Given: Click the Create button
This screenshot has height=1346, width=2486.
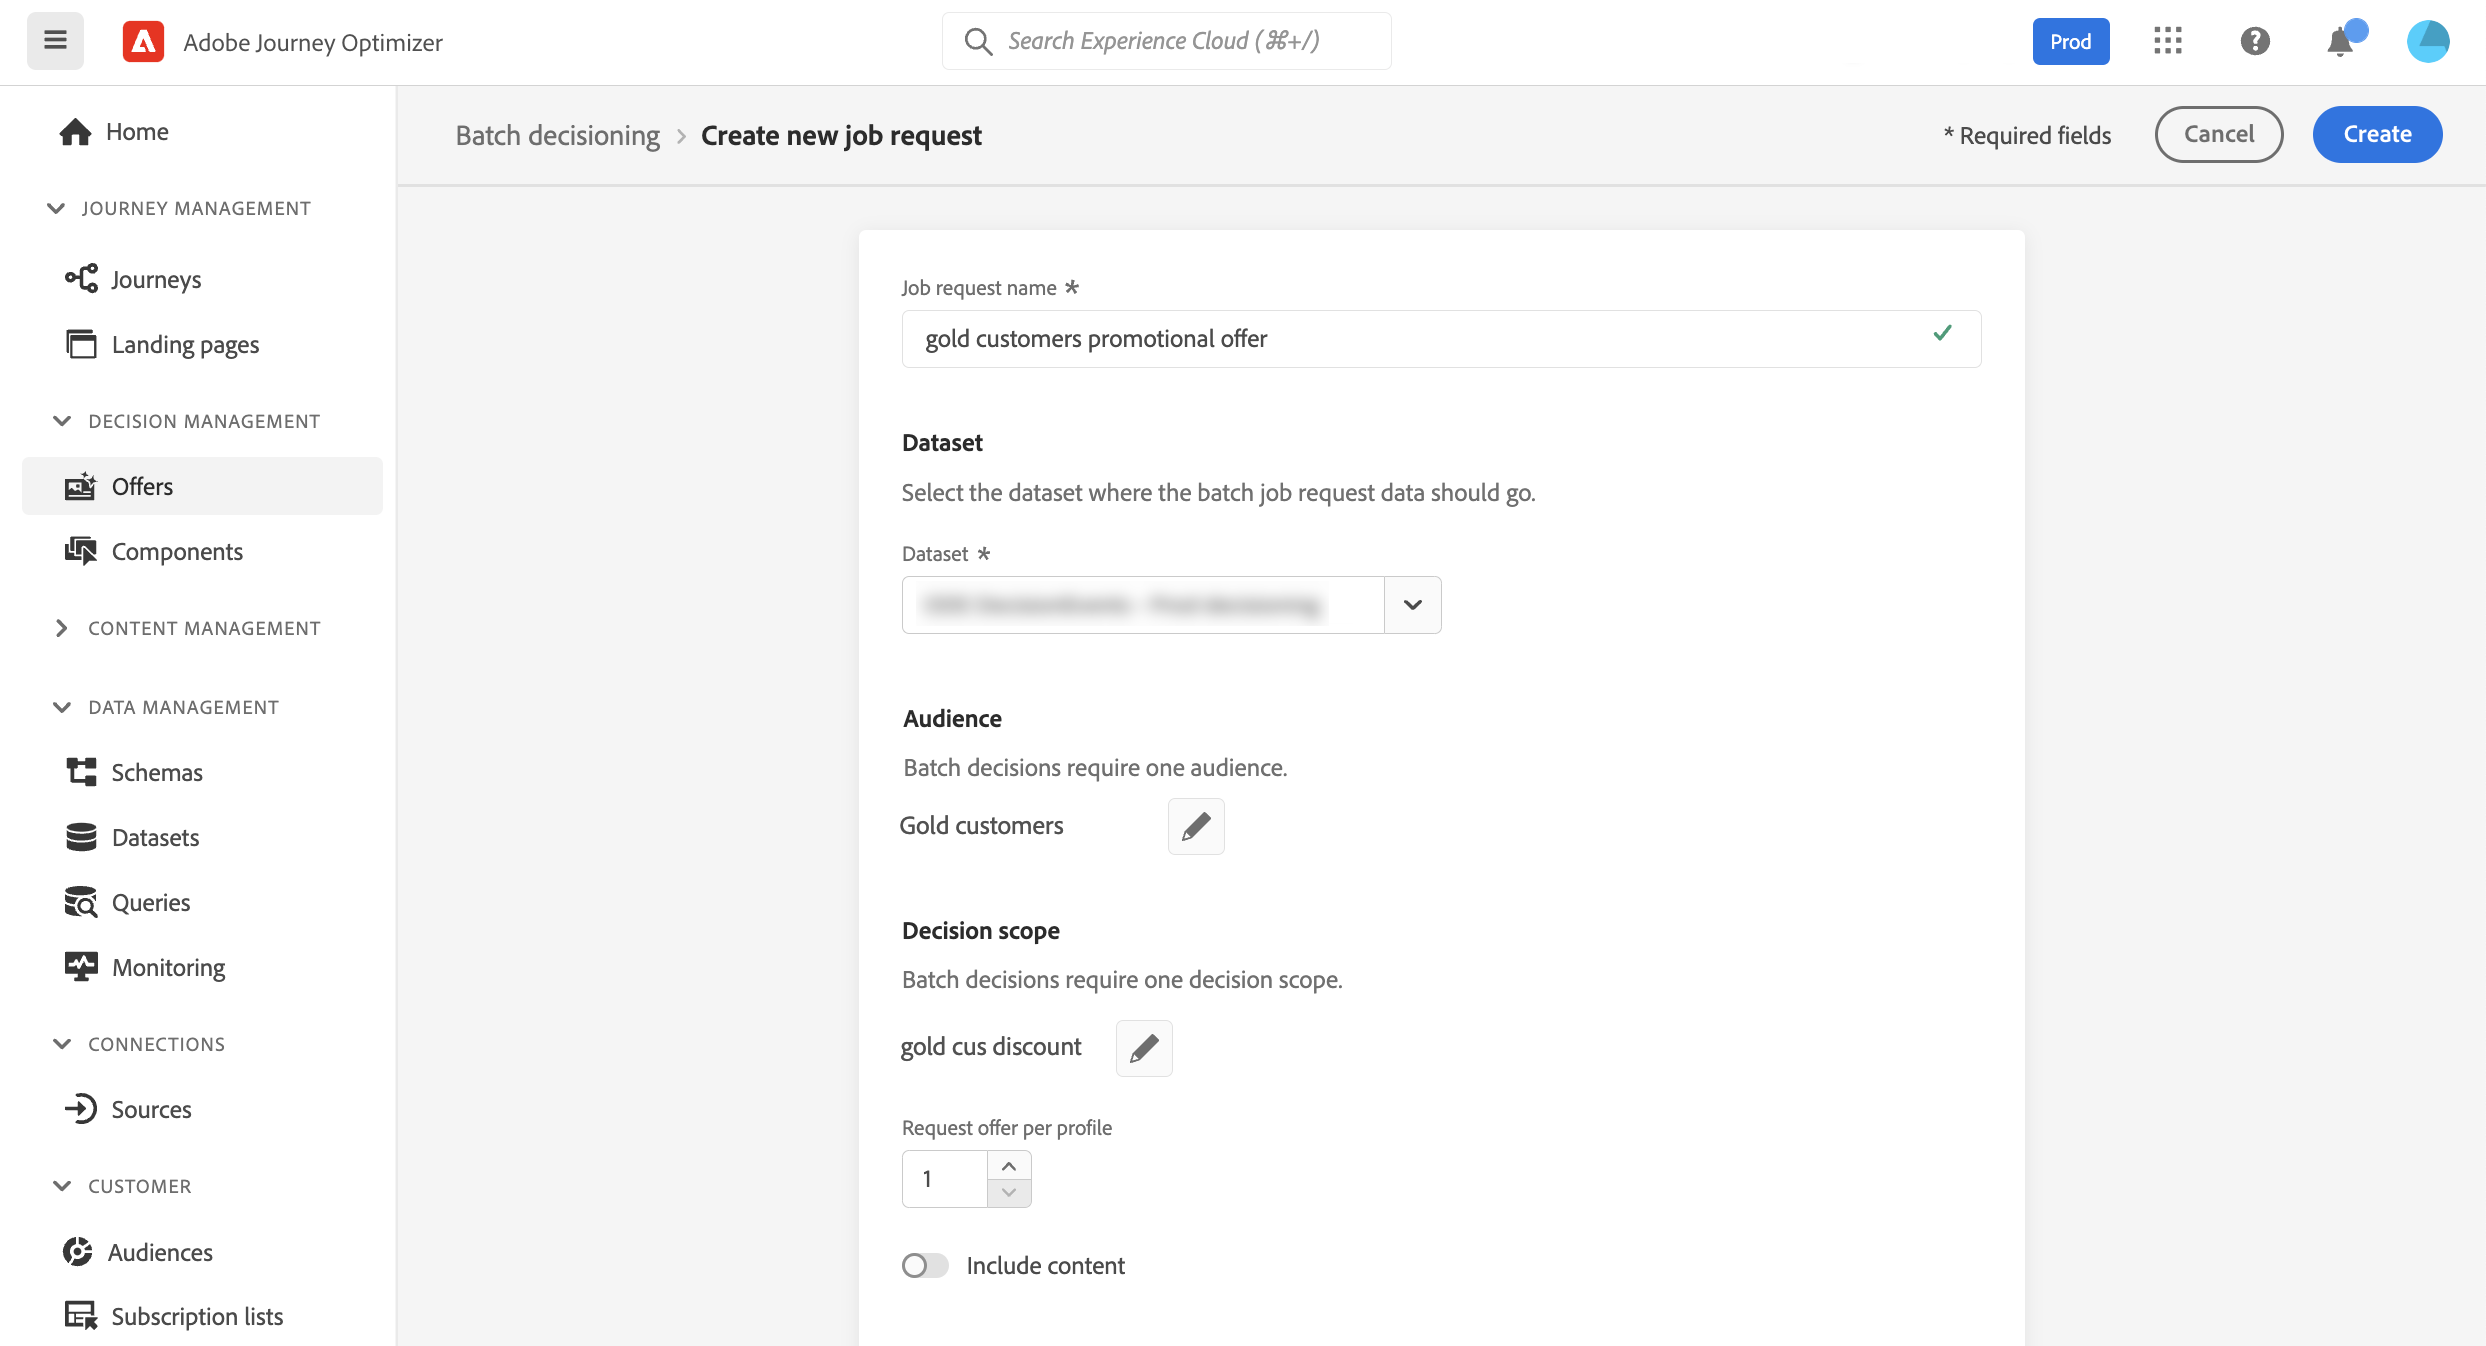Looking at the screenshot, I should pyautogui.click(x=2377, y=134).
